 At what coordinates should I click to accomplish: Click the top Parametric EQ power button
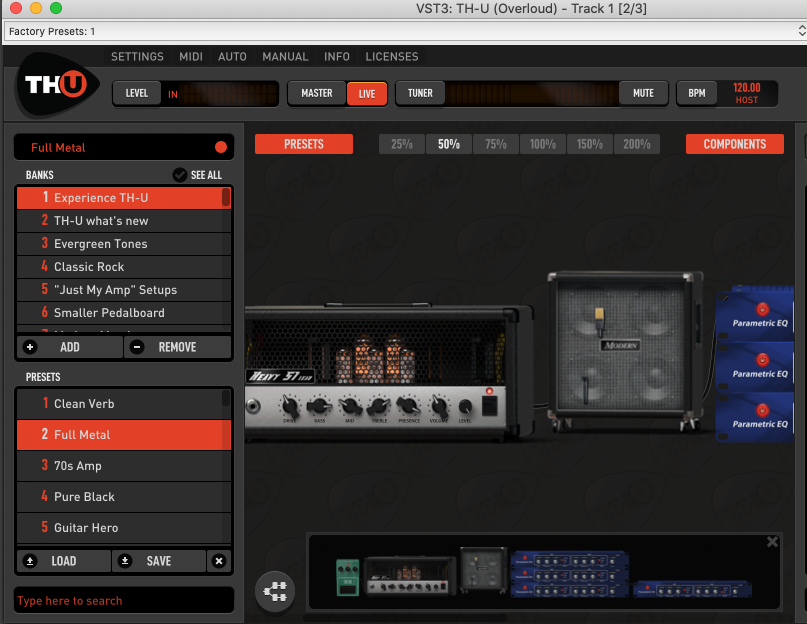coord(762,309)
